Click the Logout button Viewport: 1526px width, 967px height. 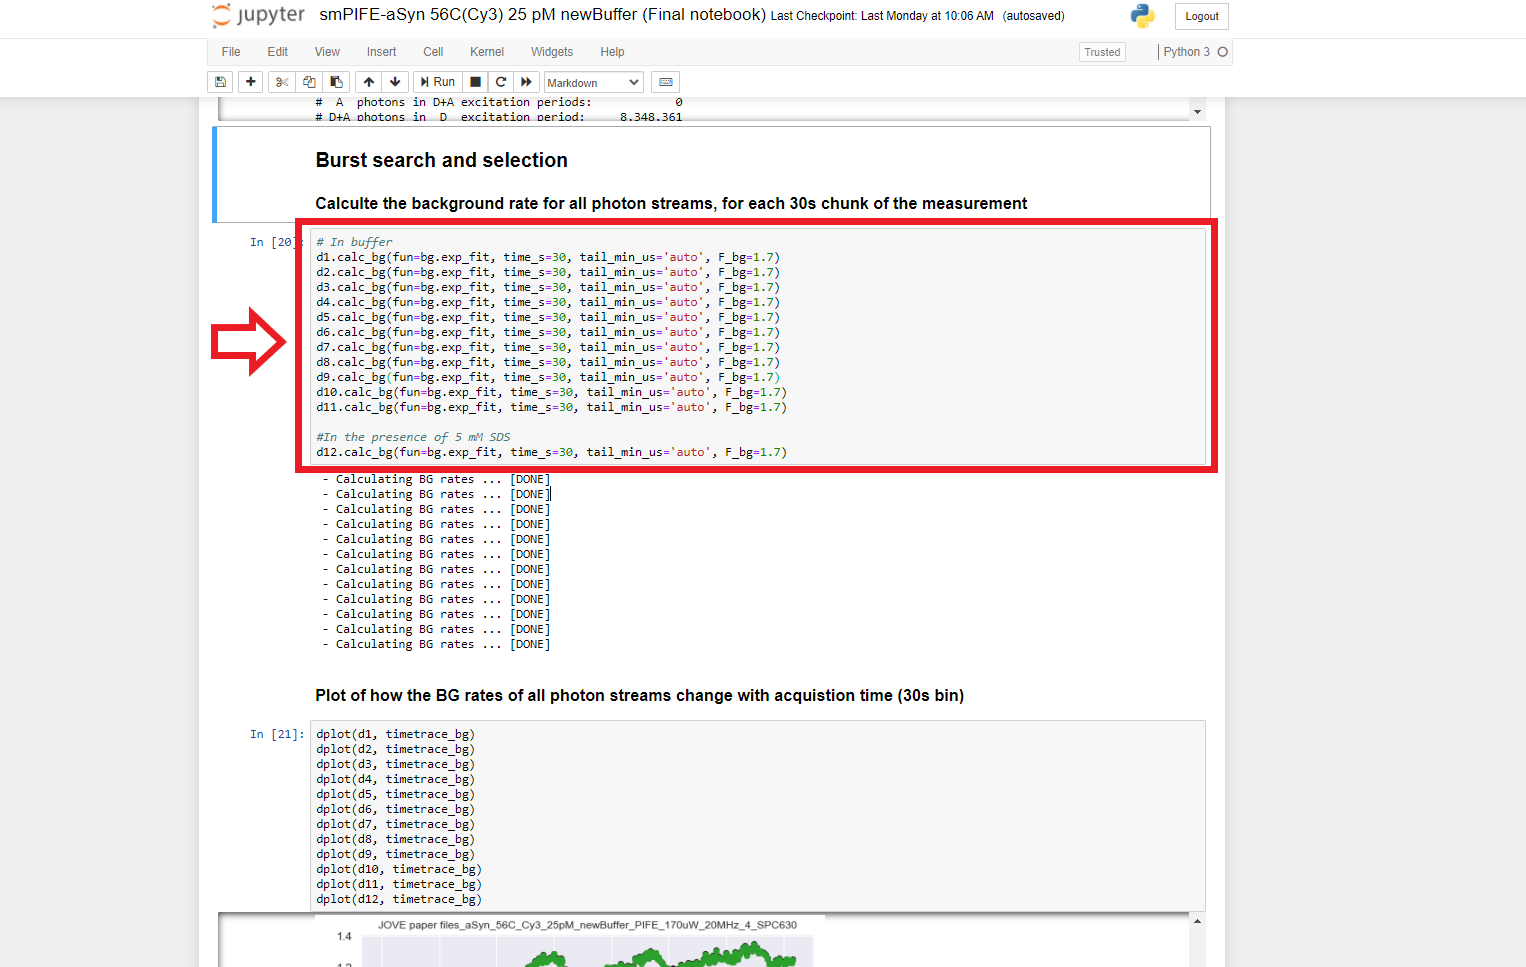pos(1201,16)
